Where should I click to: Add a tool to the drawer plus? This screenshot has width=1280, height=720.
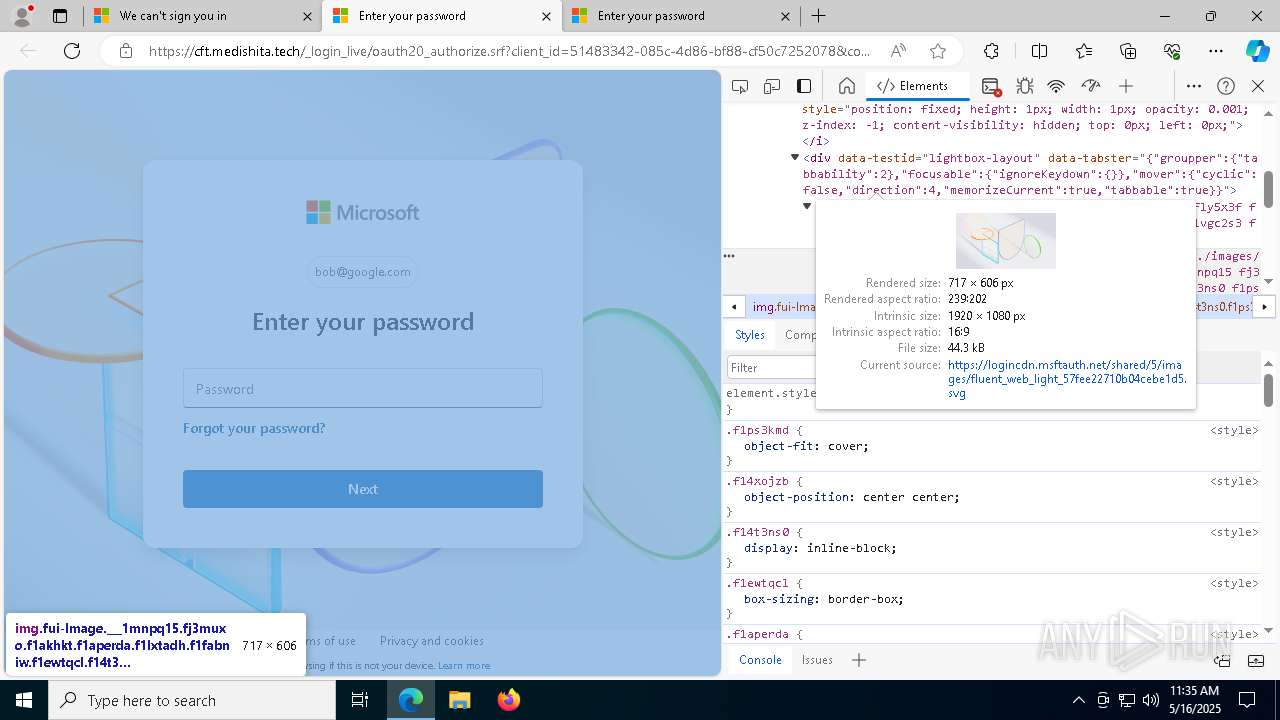[858, 660]
